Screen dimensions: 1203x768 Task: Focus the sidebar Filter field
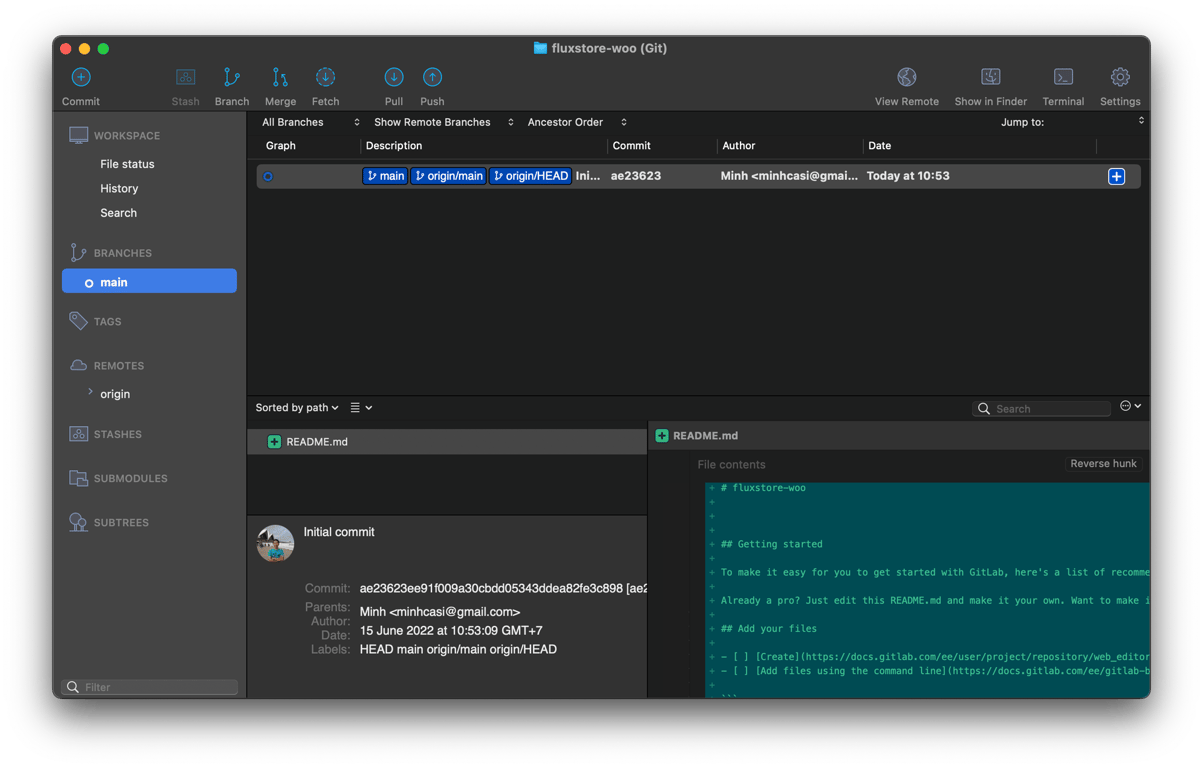pyautogui.click(x=150, y=687)
